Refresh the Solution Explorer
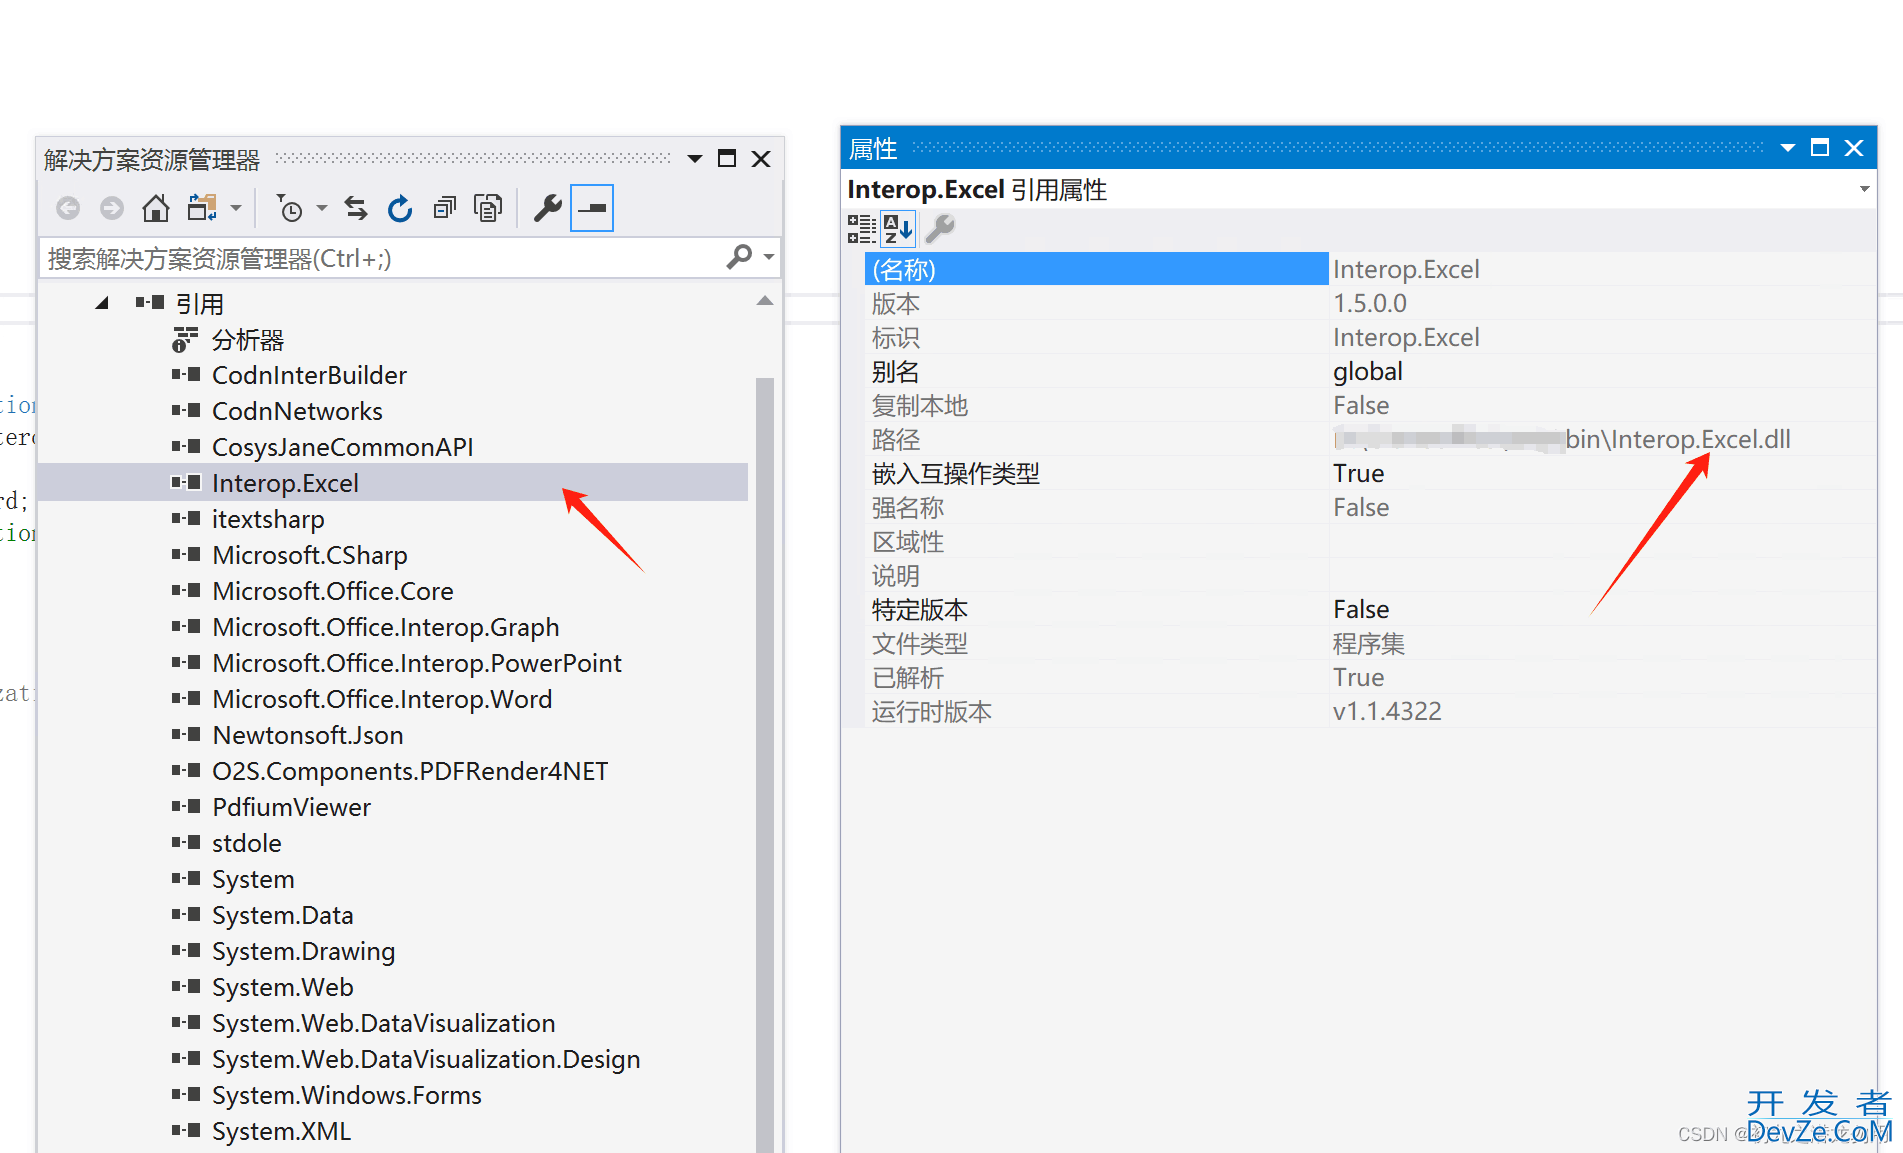 [400, 208]
